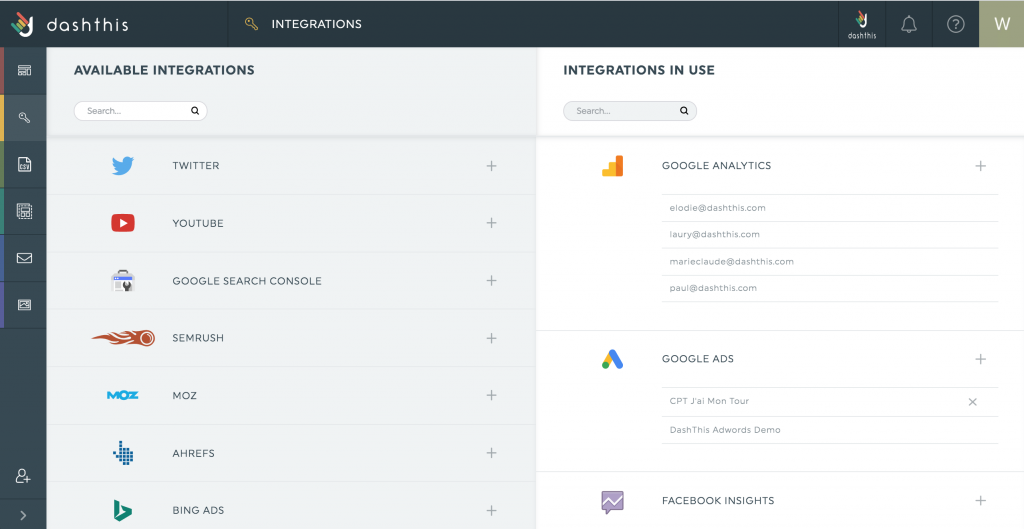
Task: Click the add user icon in sidebar
Action: coord(24,477)
